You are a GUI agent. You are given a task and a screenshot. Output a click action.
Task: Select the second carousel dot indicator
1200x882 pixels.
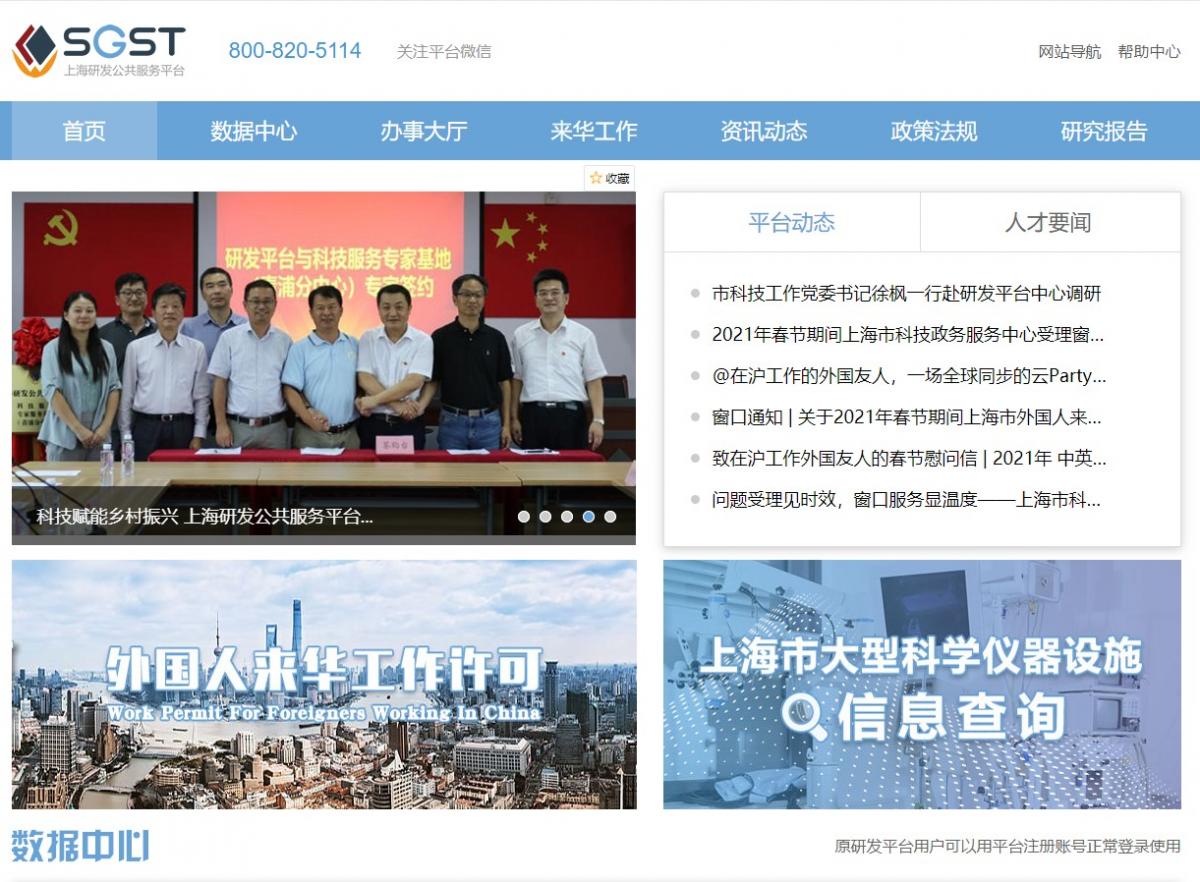click(x=545, y=517)
